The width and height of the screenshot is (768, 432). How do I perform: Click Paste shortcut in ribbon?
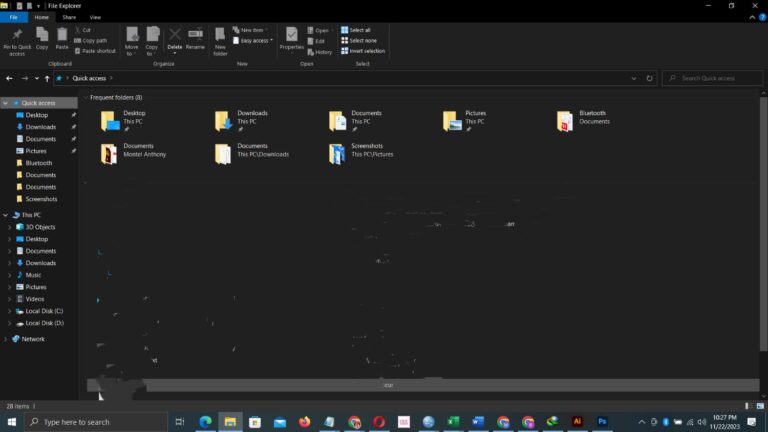coord(95,51)
